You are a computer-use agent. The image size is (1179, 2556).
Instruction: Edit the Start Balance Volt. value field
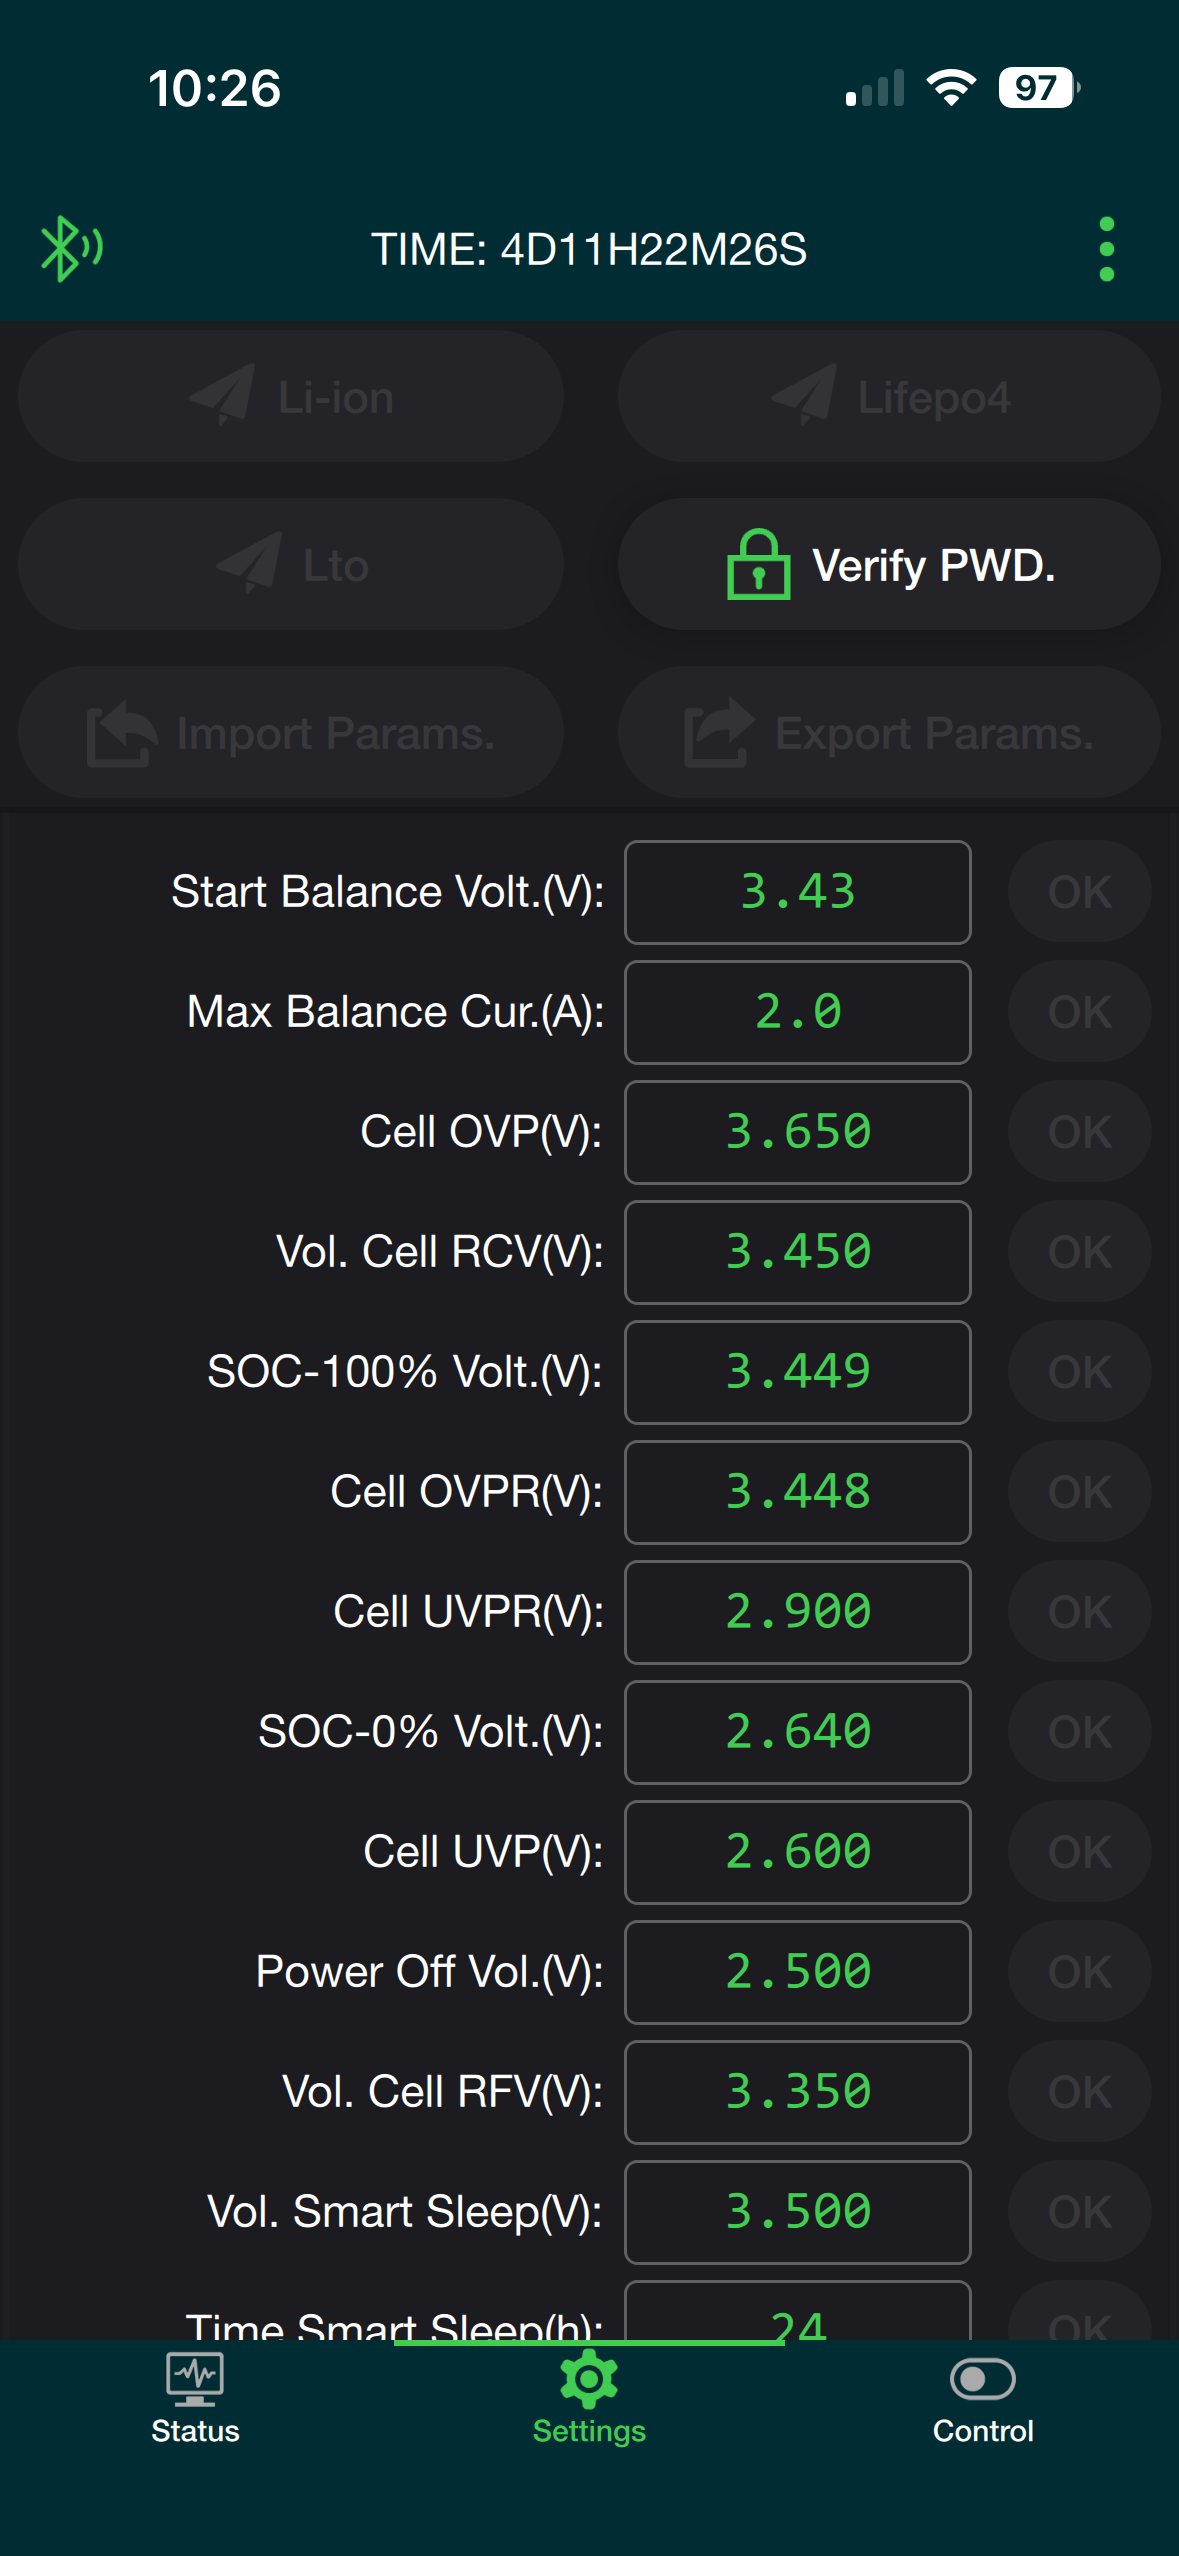coord(798,892)
